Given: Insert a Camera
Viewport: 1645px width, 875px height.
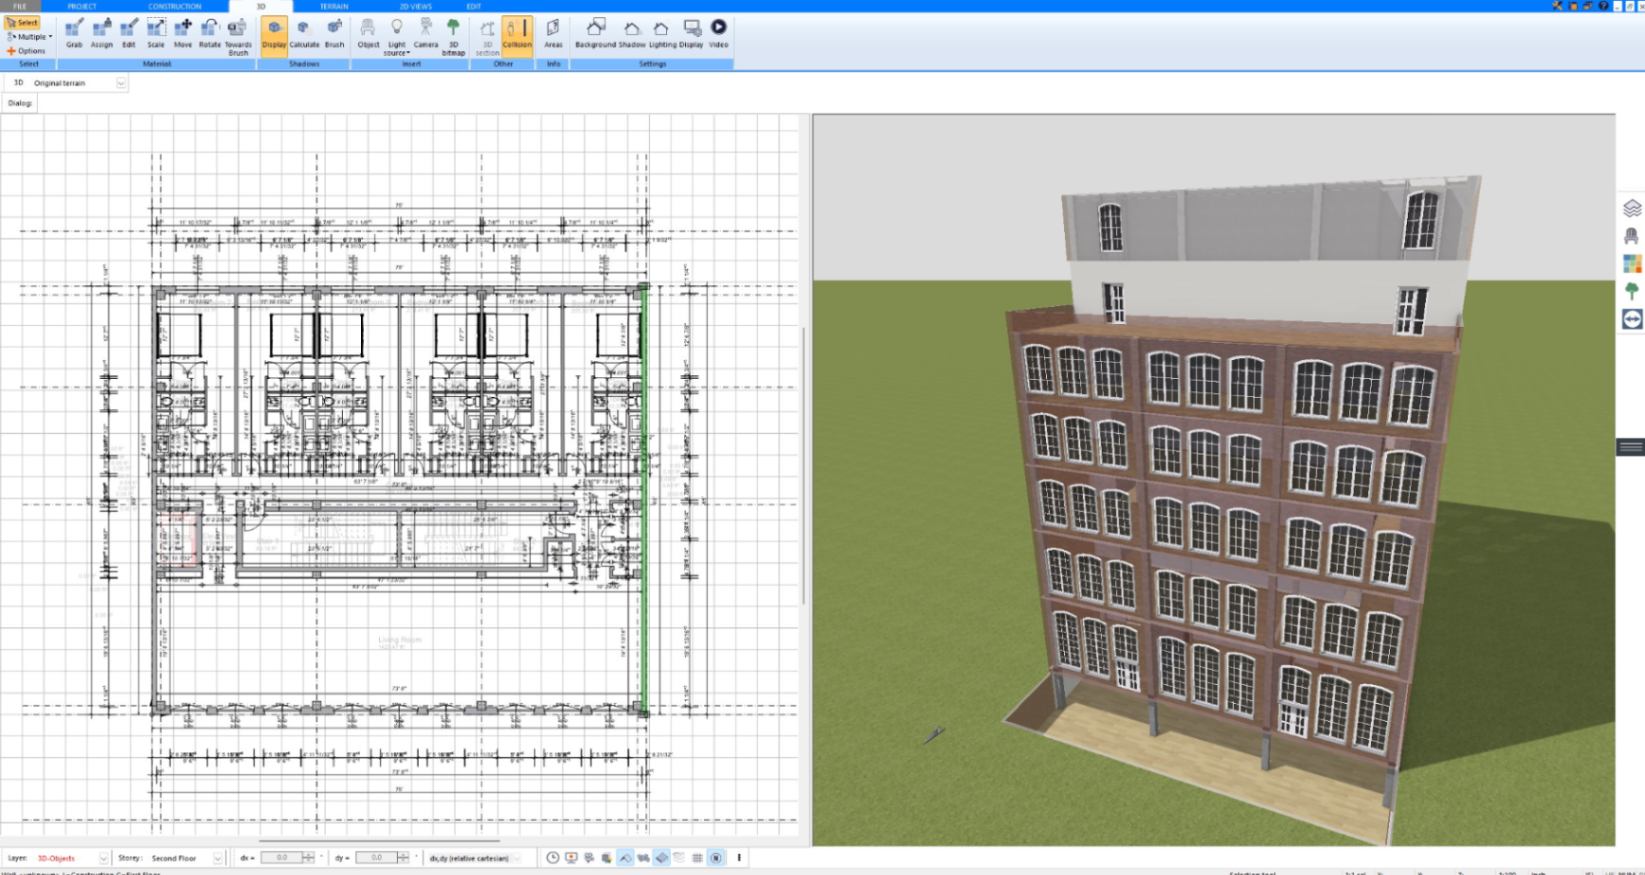Looking at the screenshot, I should click(x=426, y=33).
